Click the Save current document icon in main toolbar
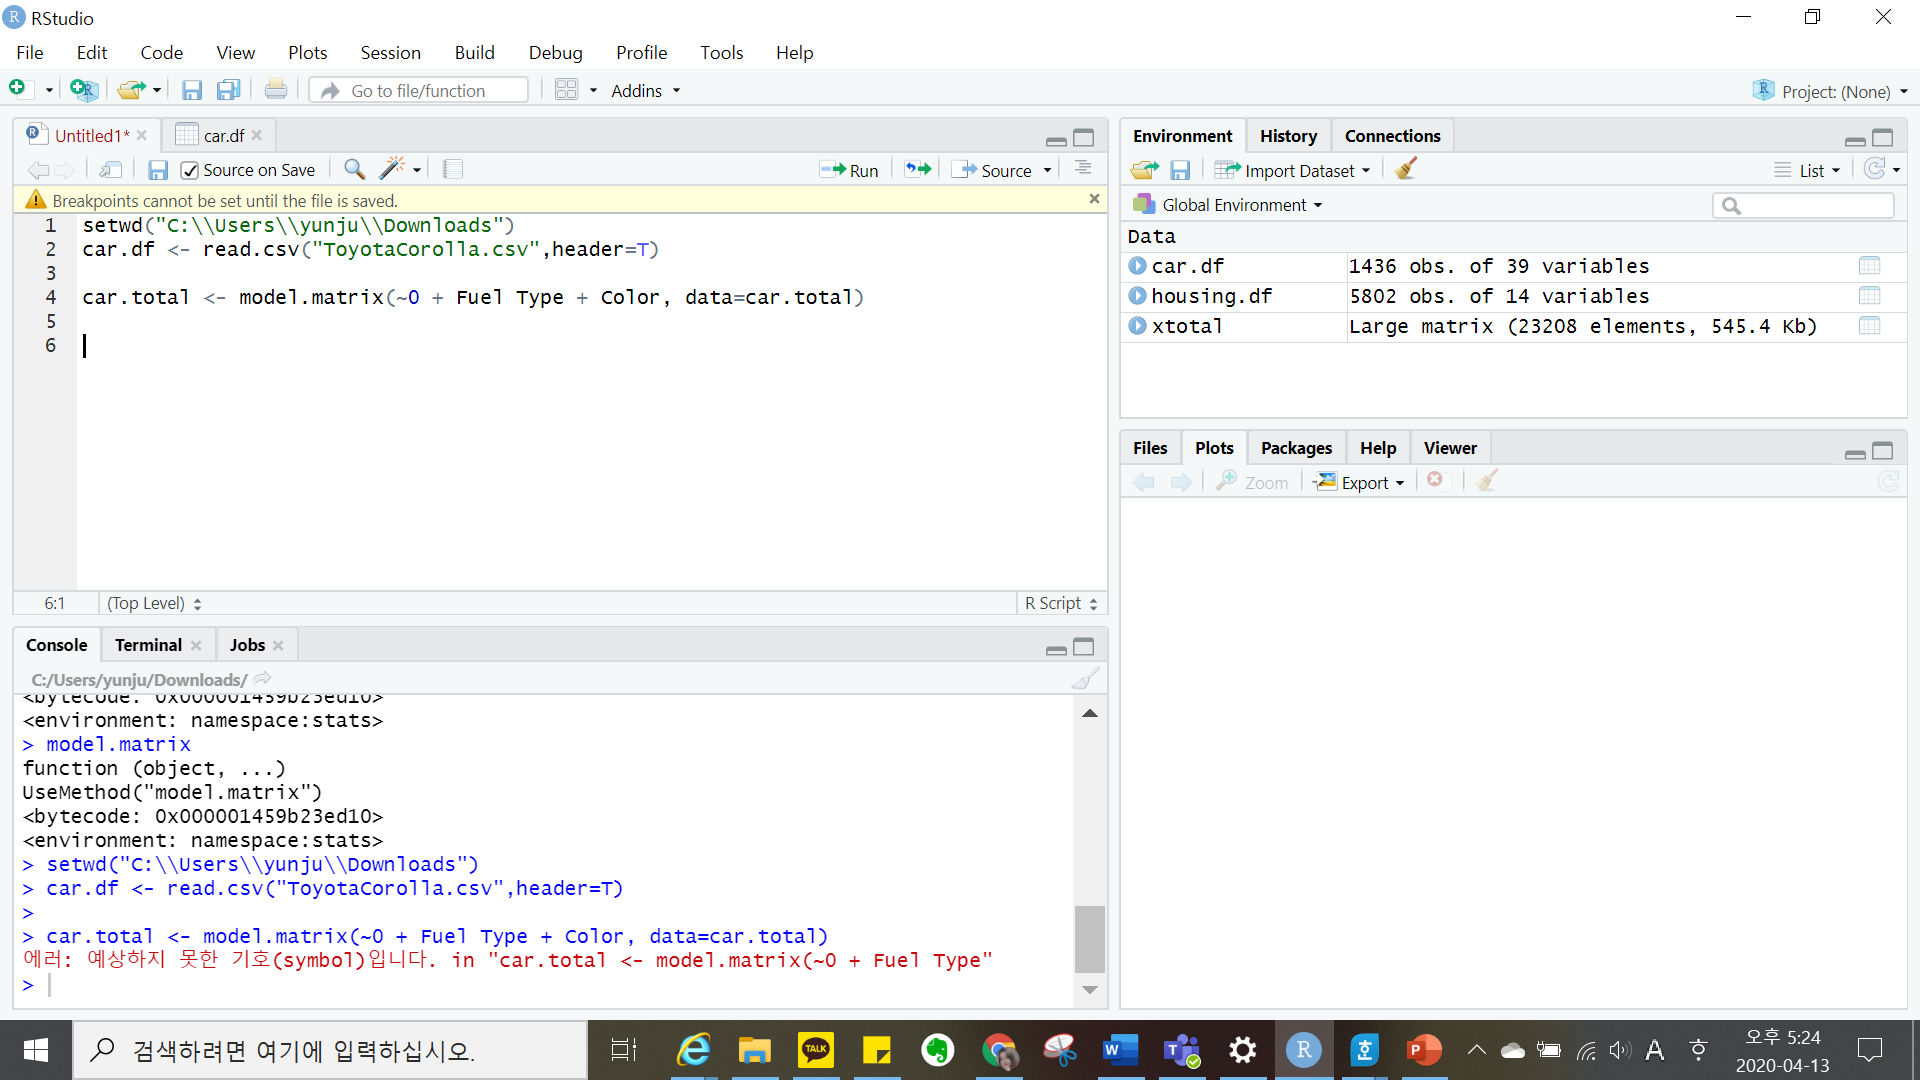Screen dimensions: 1920x1080 point(192,90)
